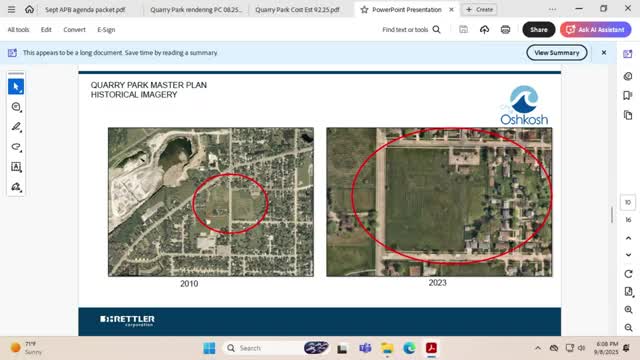Select the Add text box tool
The width and height of the screenshot is (640, 360).
click(x=16, y=167)
